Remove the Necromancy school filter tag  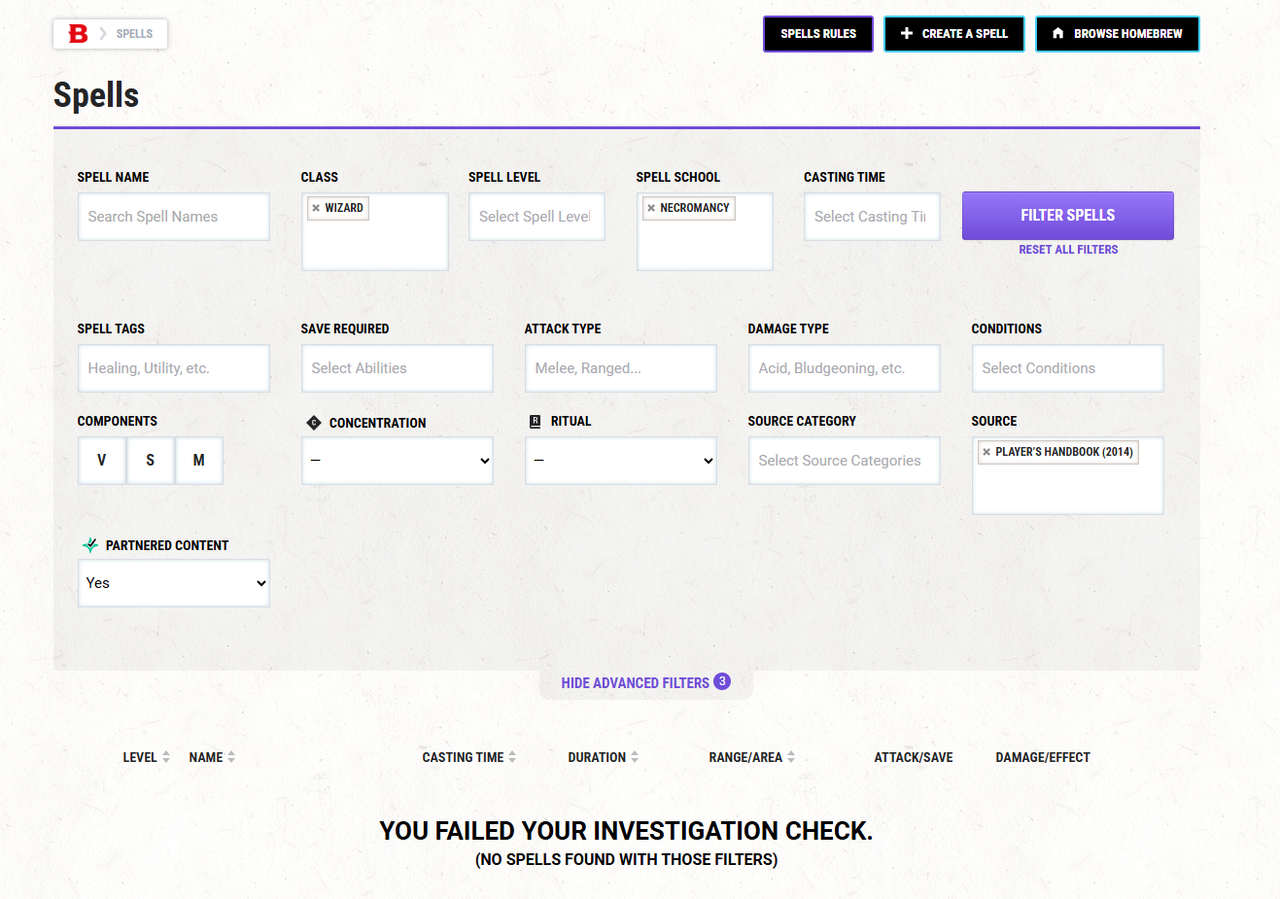point(651,208)
